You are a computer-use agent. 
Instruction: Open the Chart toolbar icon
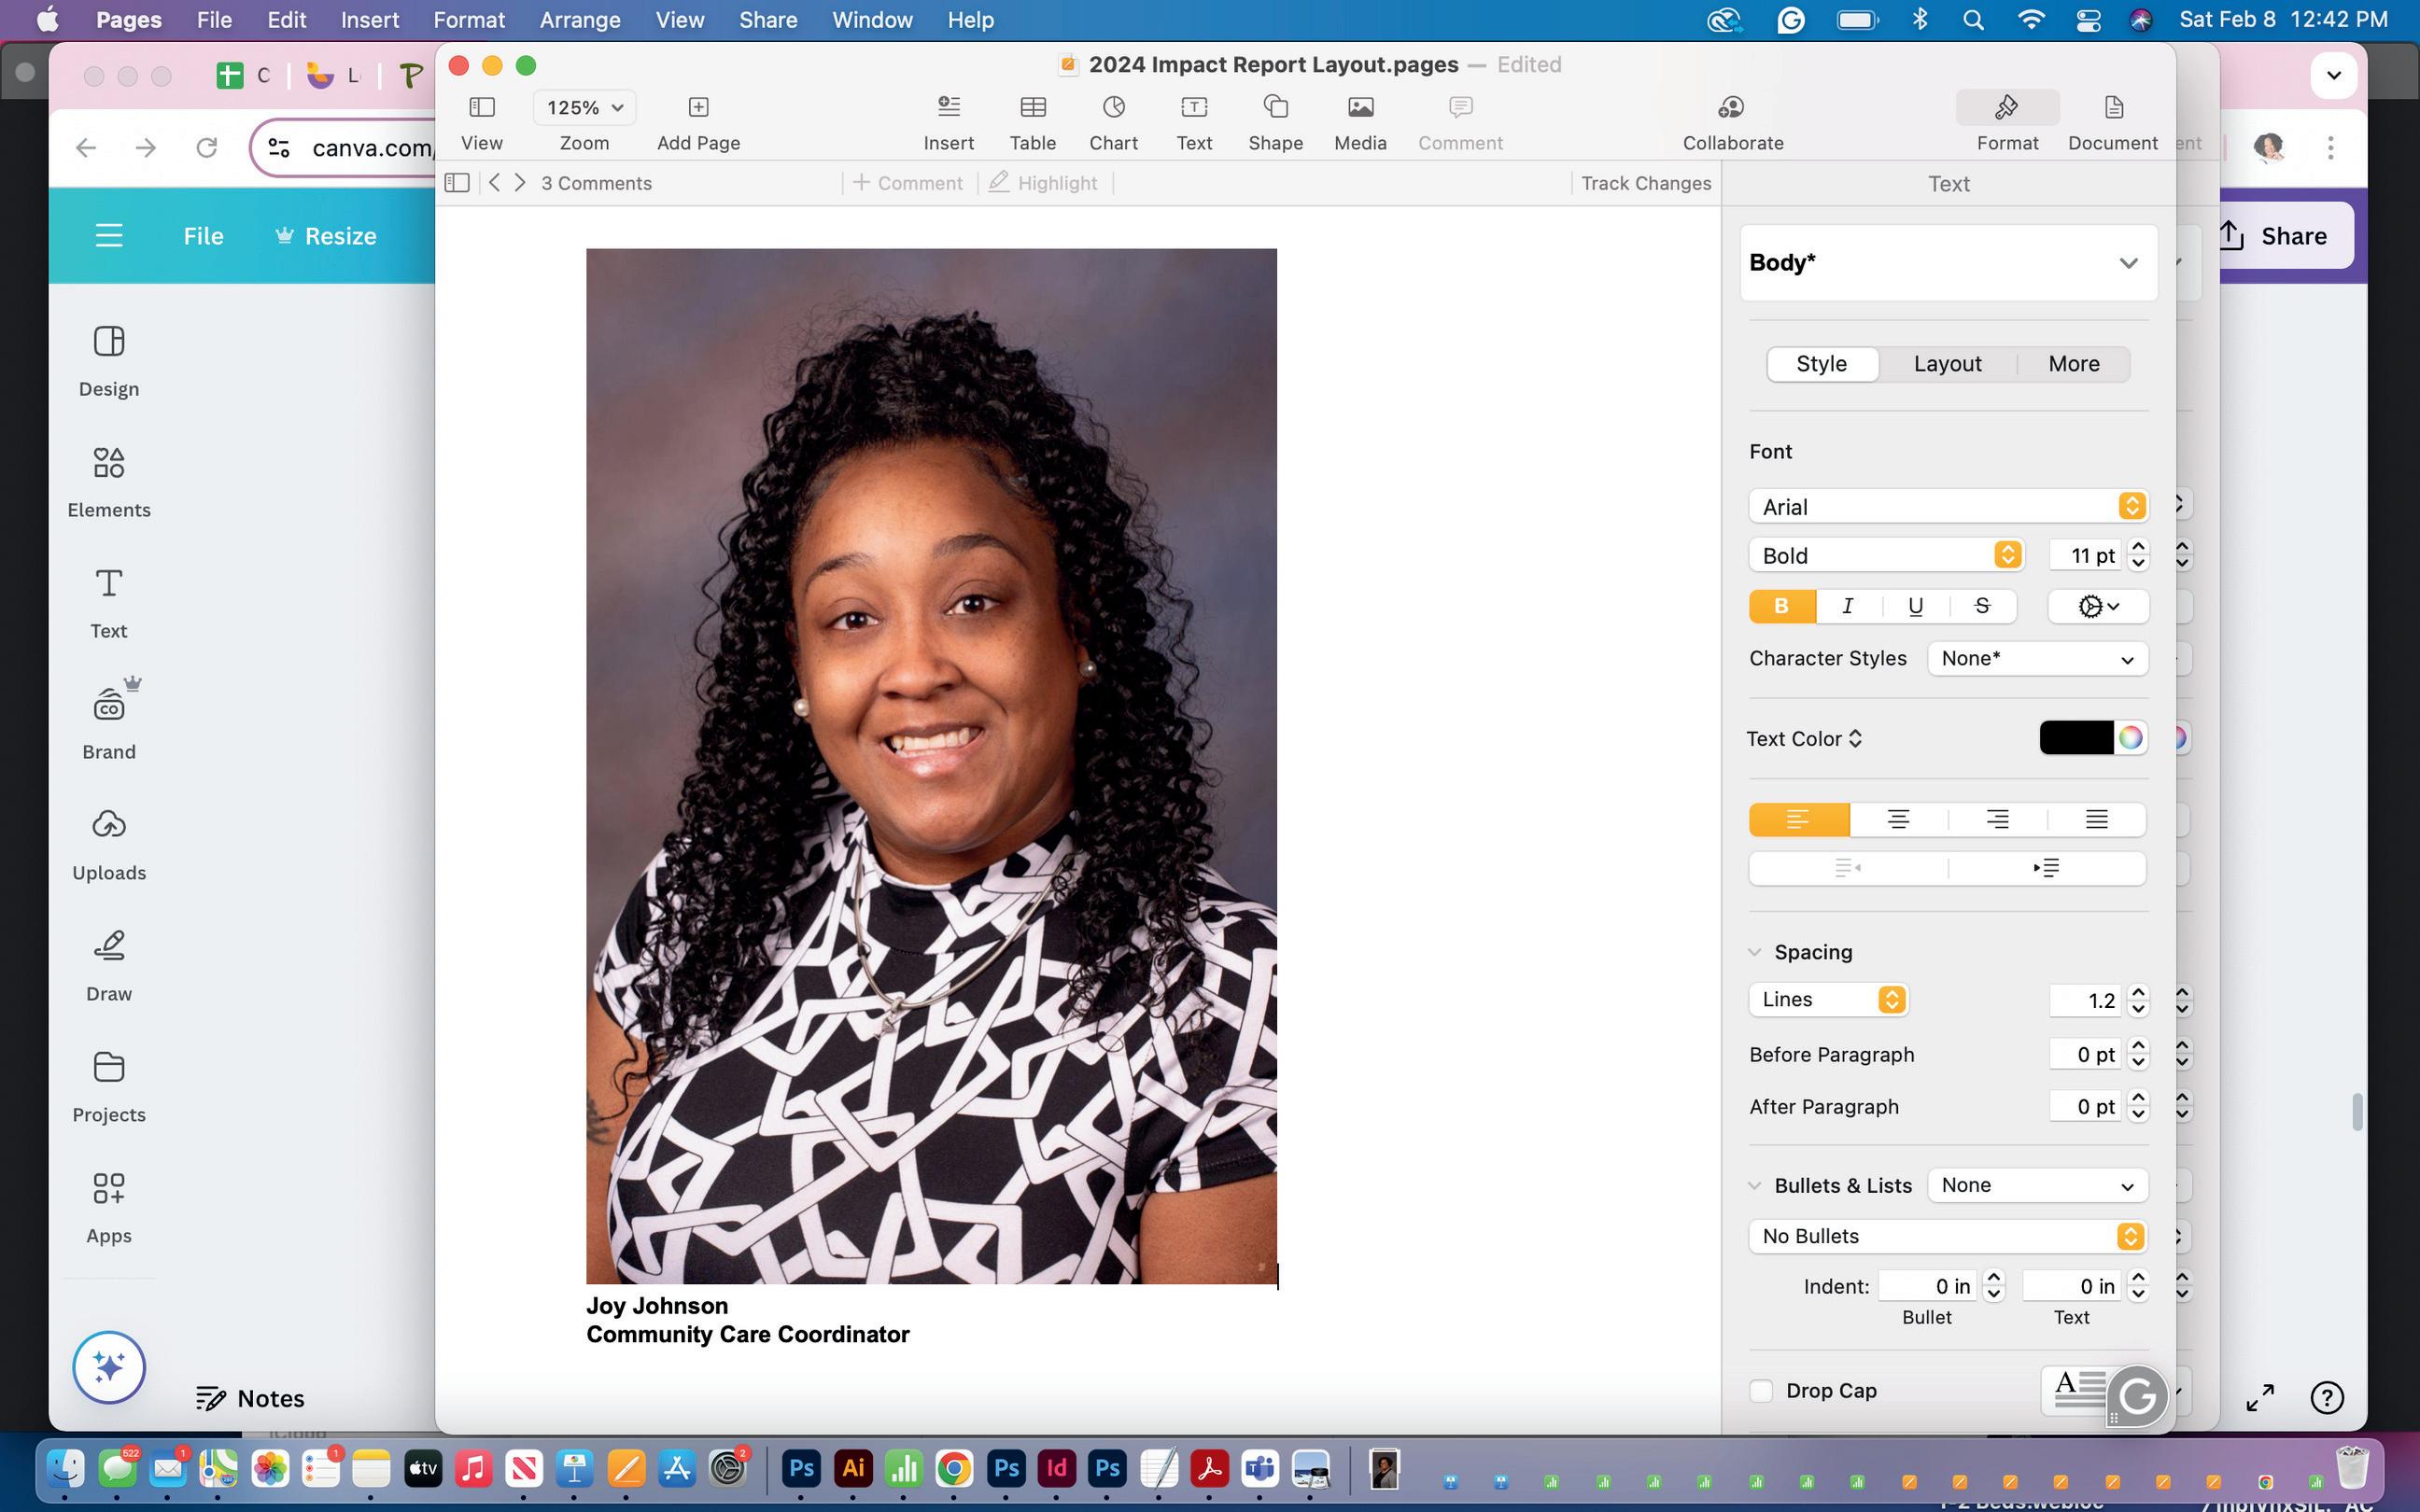tap(1113, 107)
